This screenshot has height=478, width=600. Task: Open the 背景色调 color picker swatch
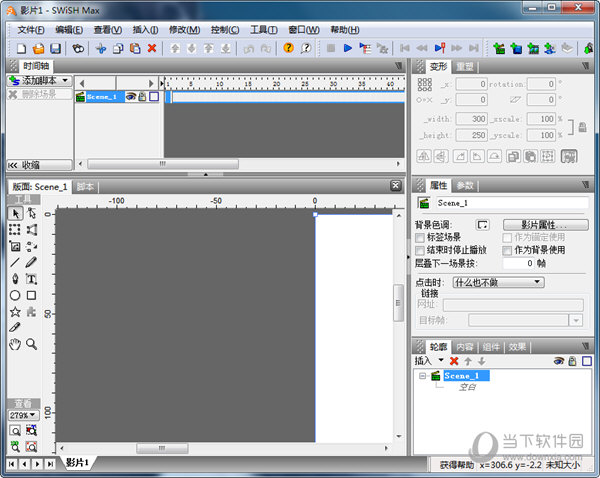pyautogui.click(x=482, y=225)
